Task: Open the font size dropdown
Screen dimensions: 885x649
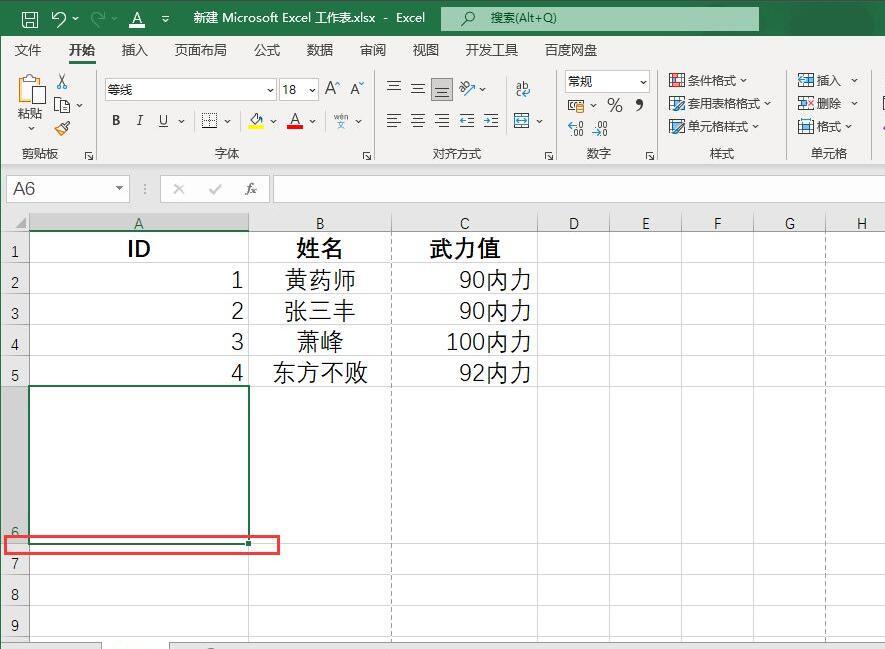Action: point(312,90)
